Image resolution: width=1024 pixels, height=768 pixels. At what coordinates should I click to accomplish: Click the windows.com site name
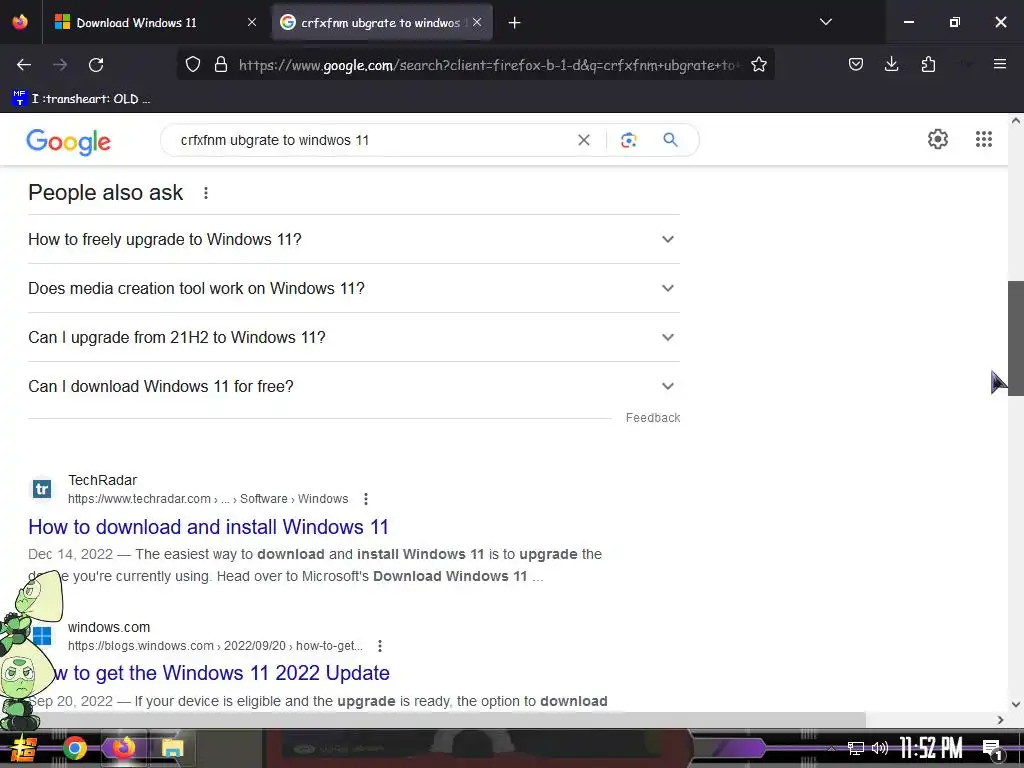click(x=109, y=627)
